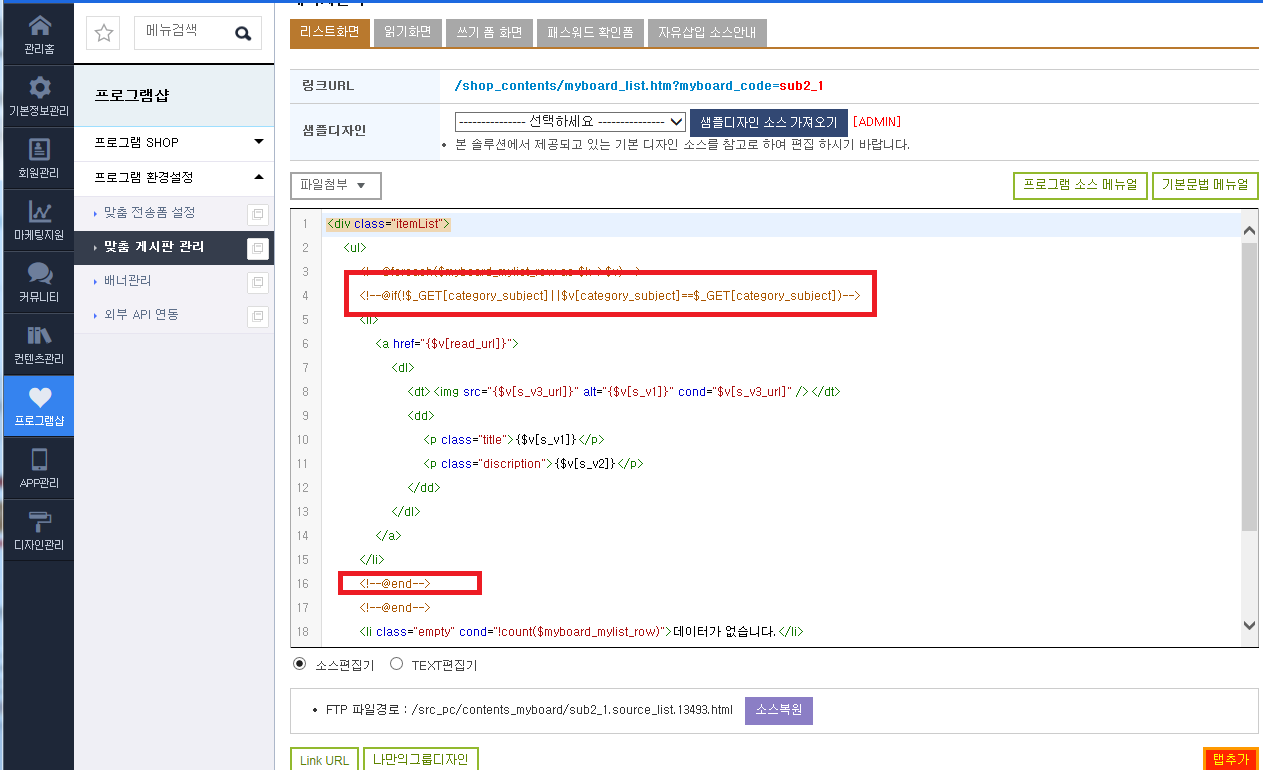The height and width of the screenshot is (770, 1263).
Task: Click the menu search magnifier icon
Action: pyautogui.click(x=243, y=33)
